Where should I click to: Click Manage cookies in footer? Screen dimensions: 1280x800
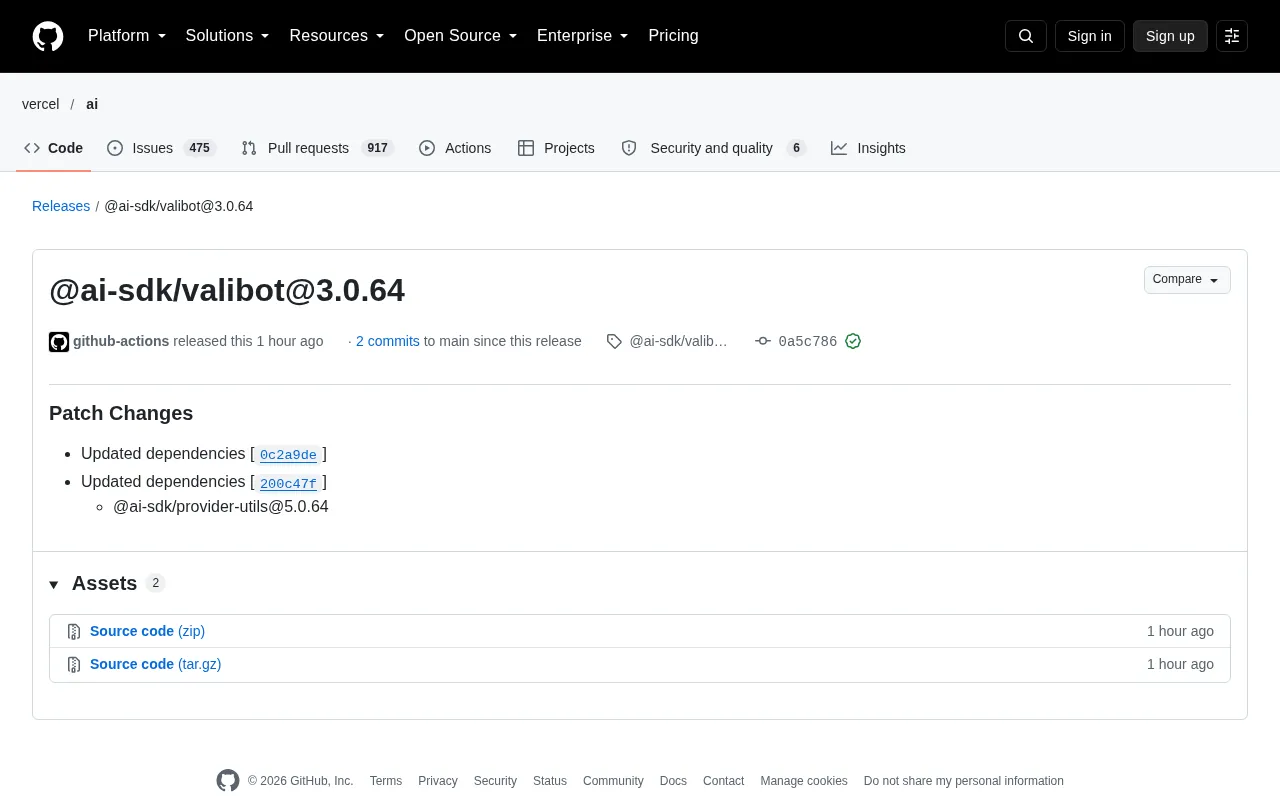[x=804, y=781]
